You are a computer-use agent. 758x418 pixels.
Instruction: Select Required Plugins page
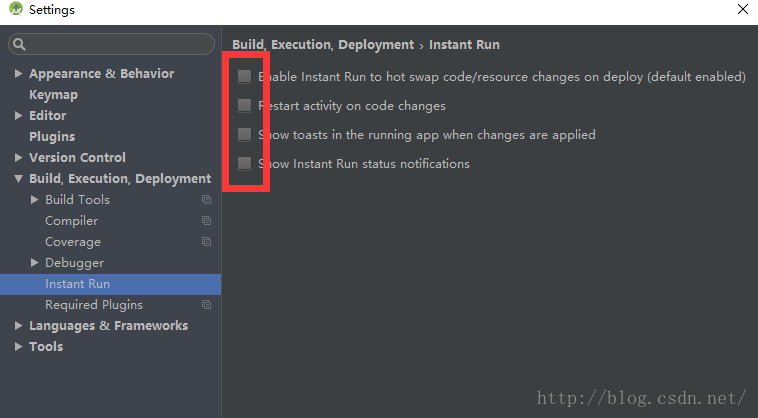[x=94, y=305]
